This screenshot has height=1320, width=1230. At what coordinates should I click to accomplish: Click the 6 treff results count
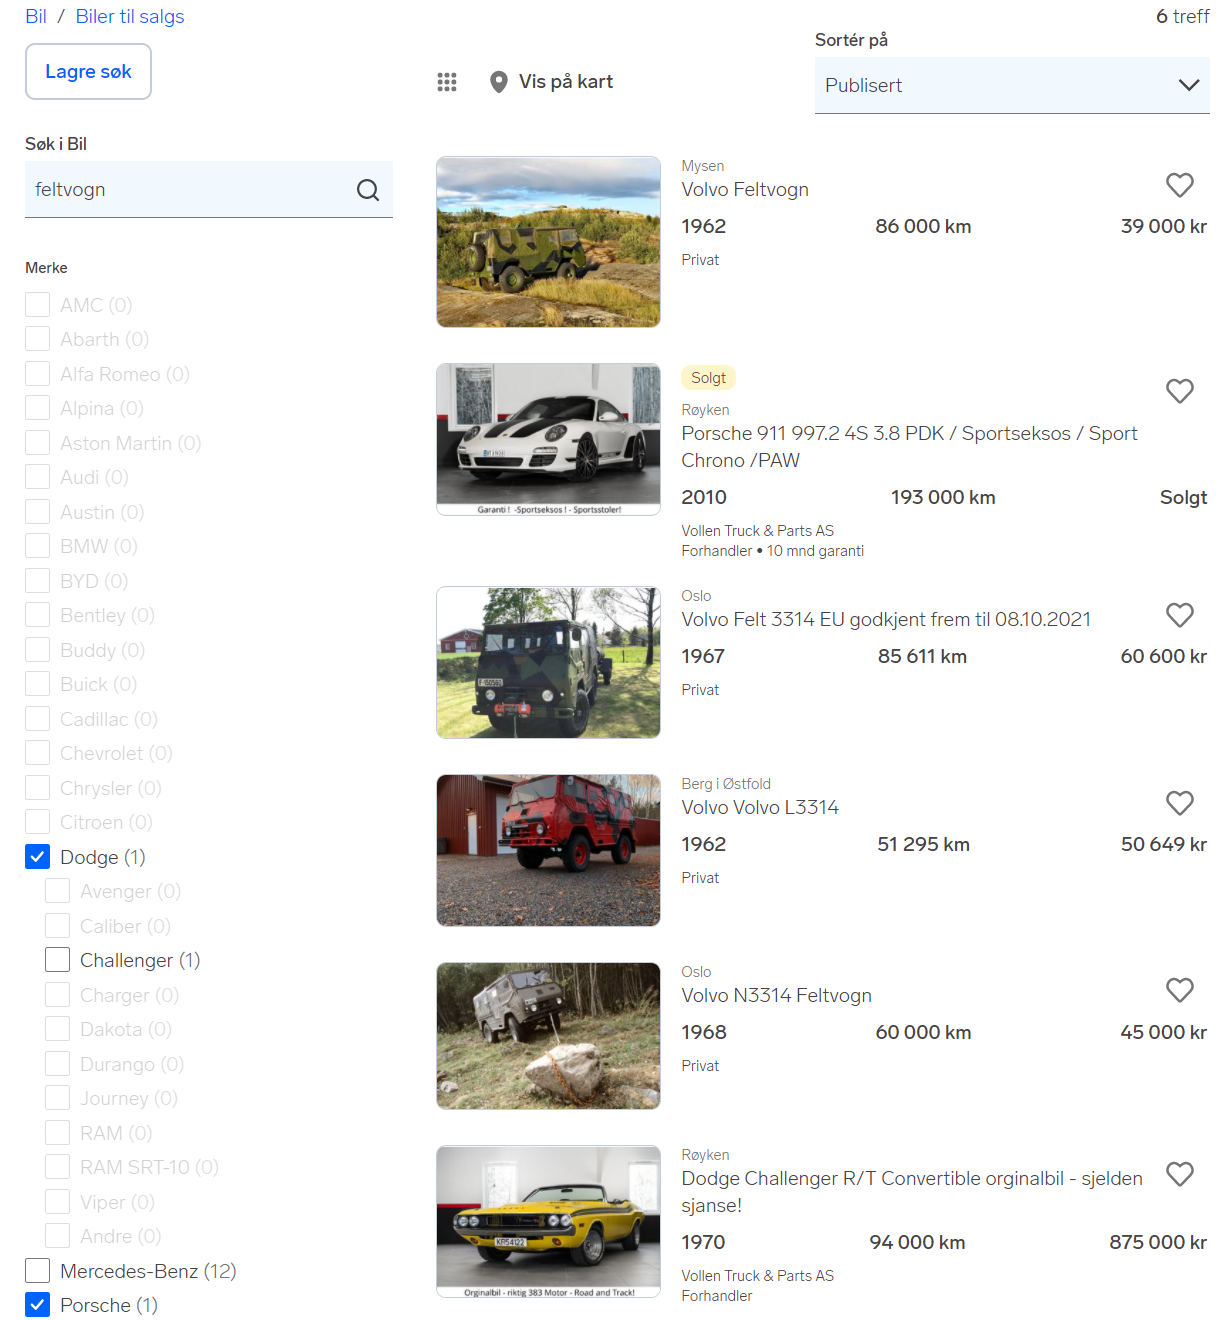(1183, 16)
